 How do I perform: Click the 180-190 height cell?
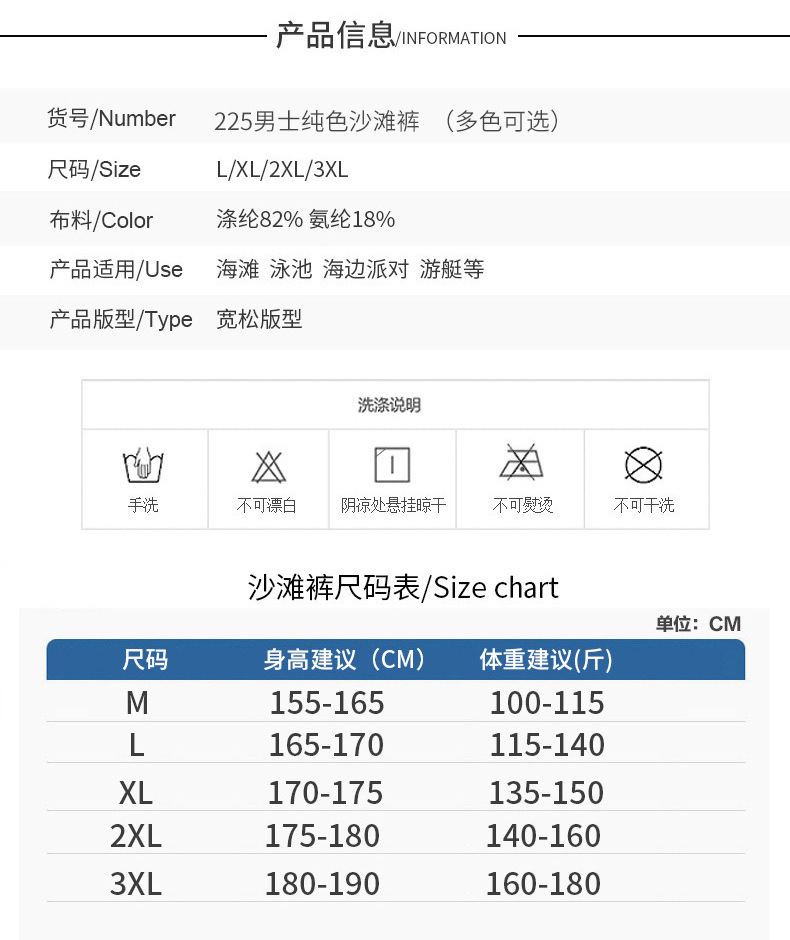click(x=322, y=884)
